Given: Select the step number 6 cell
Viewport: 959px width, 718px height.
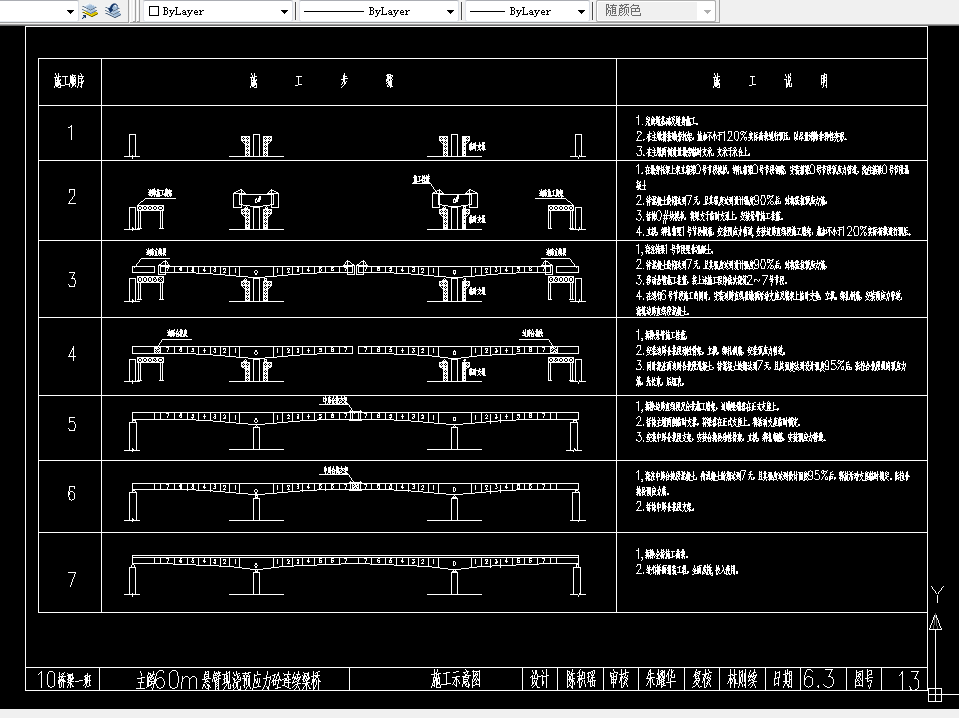Looking at the screenshot, I should pyautogui.click(x=70, y=496).
